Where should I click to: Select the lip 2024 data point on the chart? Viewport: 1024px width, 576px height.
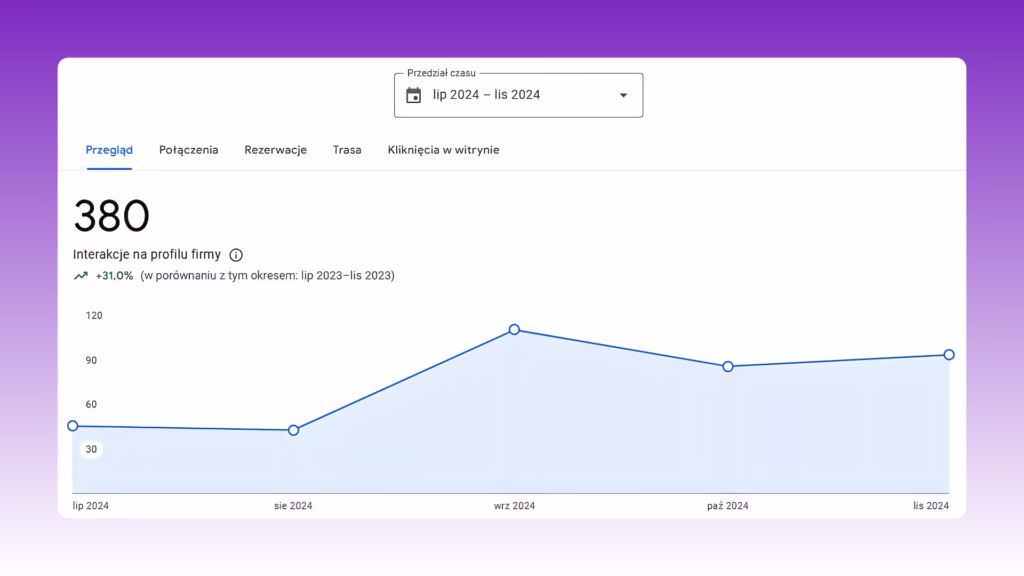click(73, 426)
